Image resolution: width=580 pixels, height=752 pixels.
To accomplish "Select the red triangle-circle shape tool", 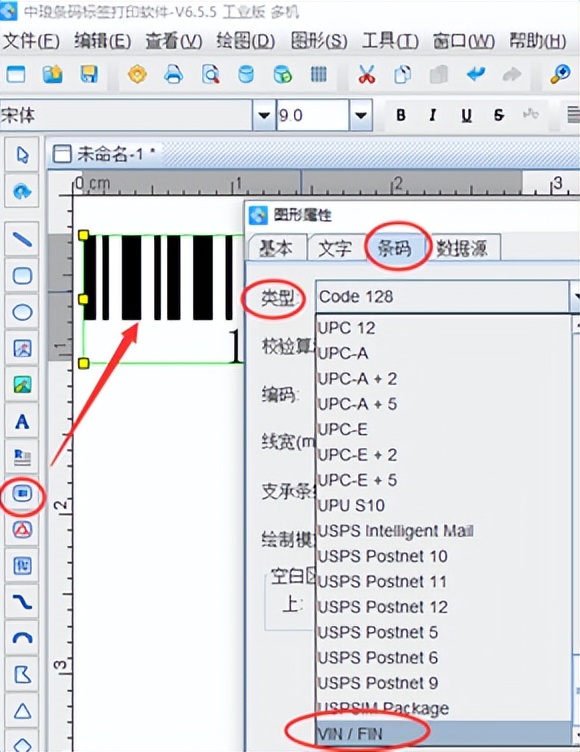I will [x=22, y=529].
